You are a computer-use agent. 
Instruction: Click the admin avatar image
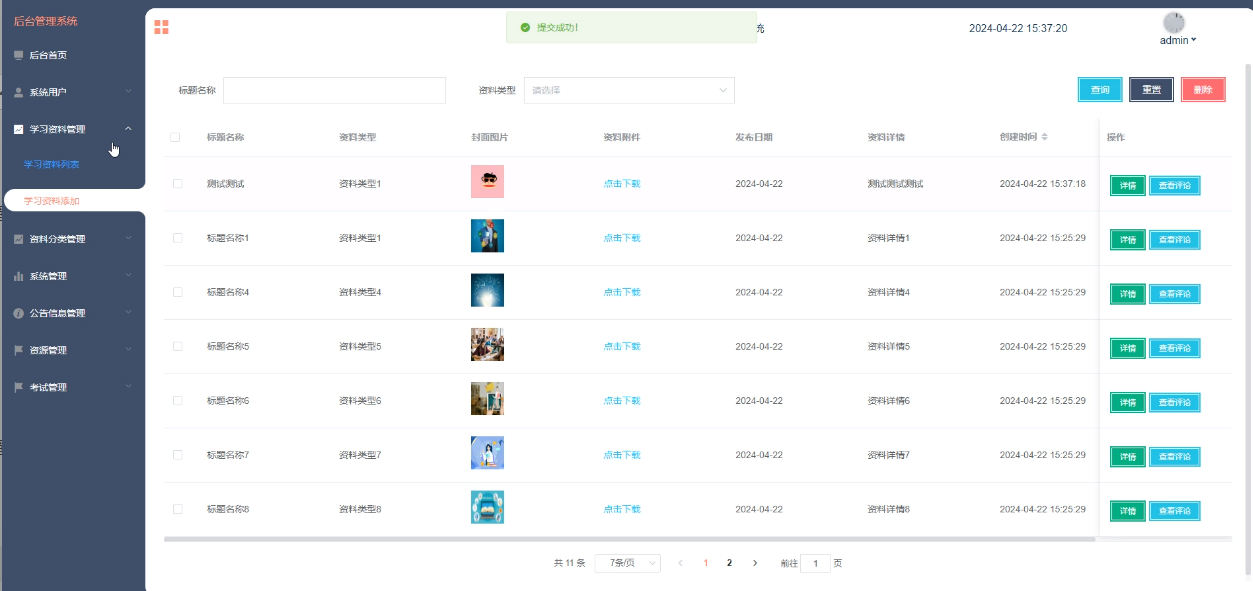[x=1174, y=23]
